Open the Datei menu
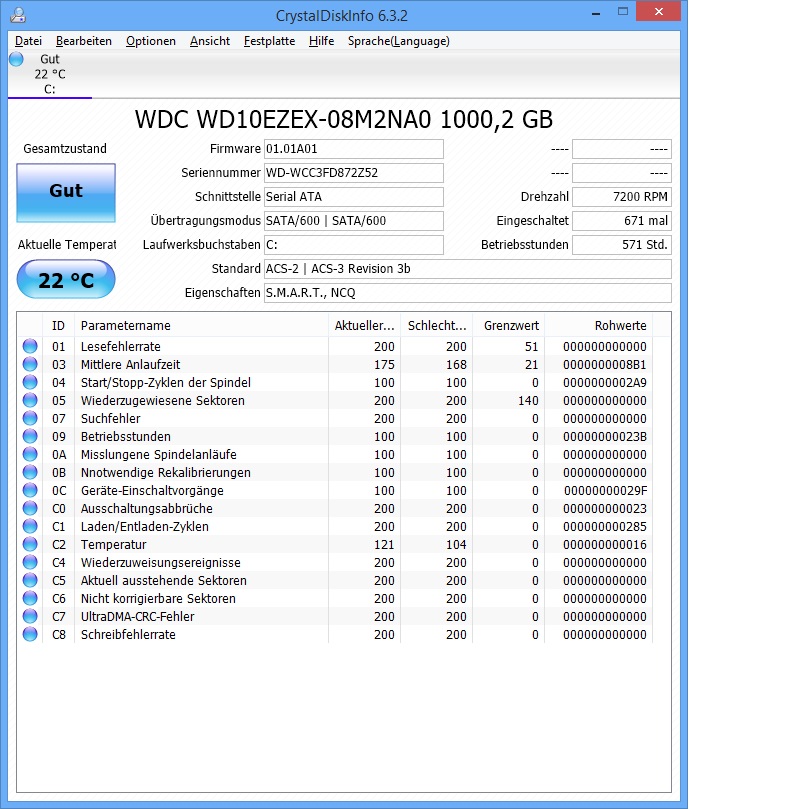 (28, 41)
